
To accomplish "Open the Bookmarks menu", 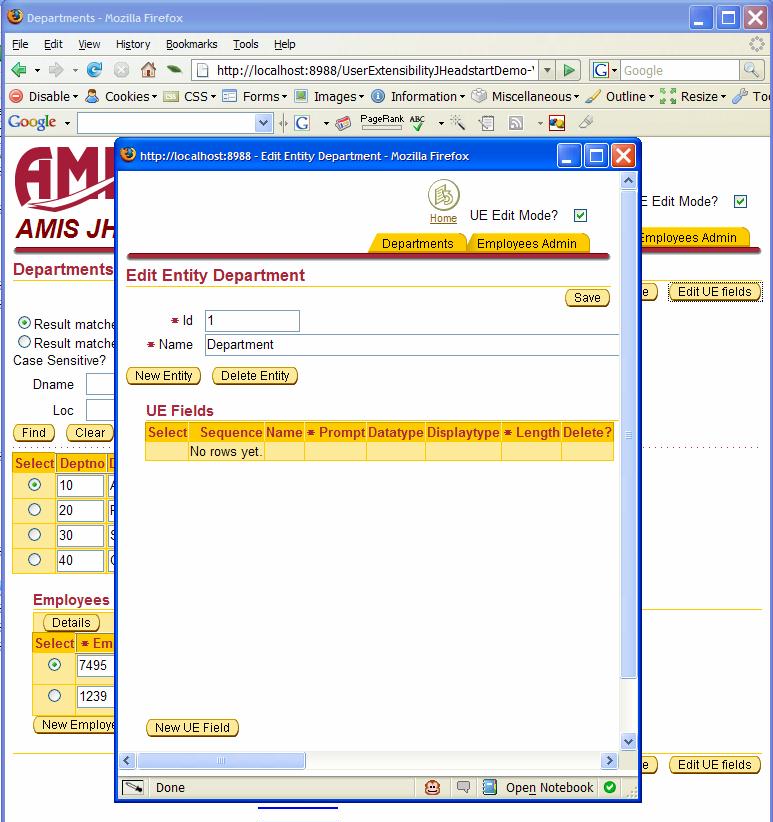I will point(191,44).
